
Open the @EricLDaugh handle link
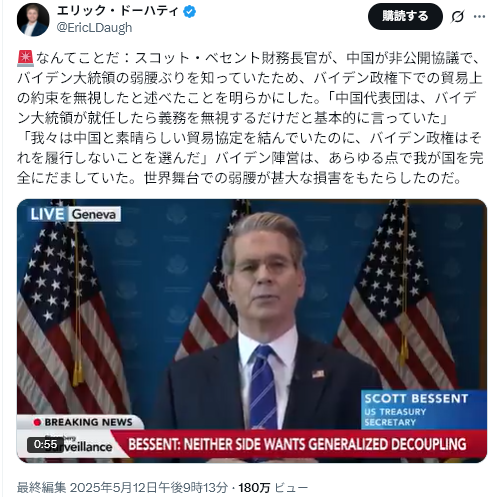(x=94, y=28)
